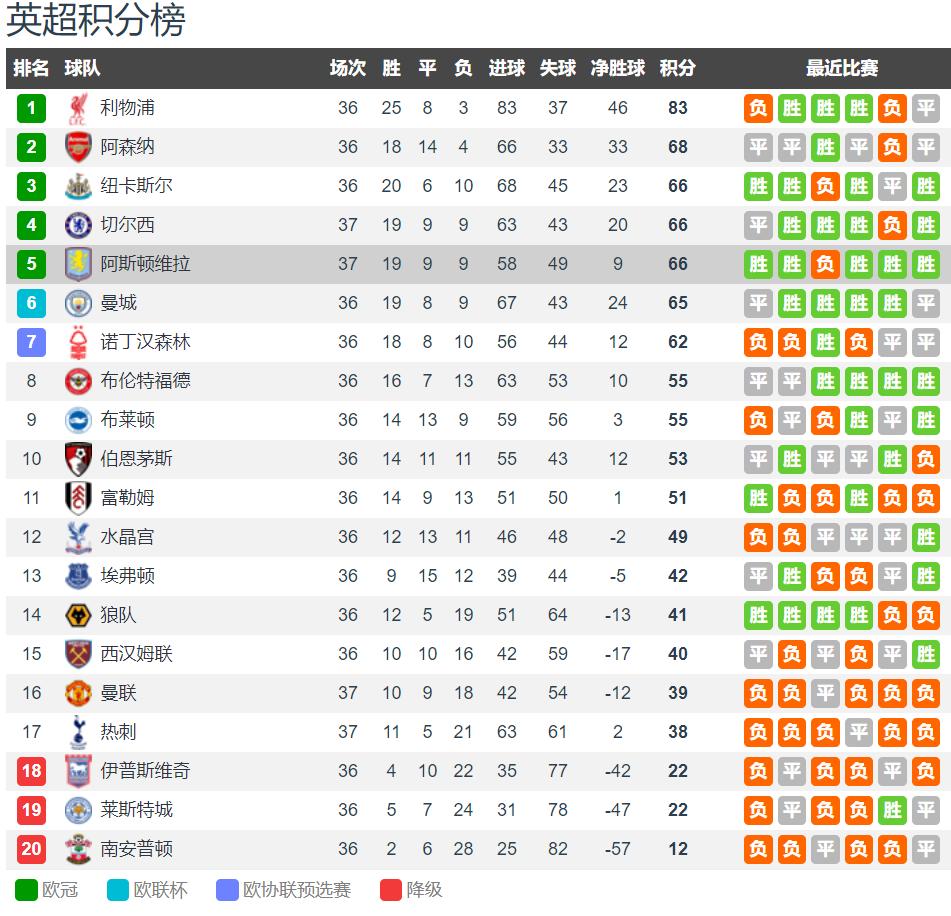Sort by 净胜球 column header

(617, 68)
